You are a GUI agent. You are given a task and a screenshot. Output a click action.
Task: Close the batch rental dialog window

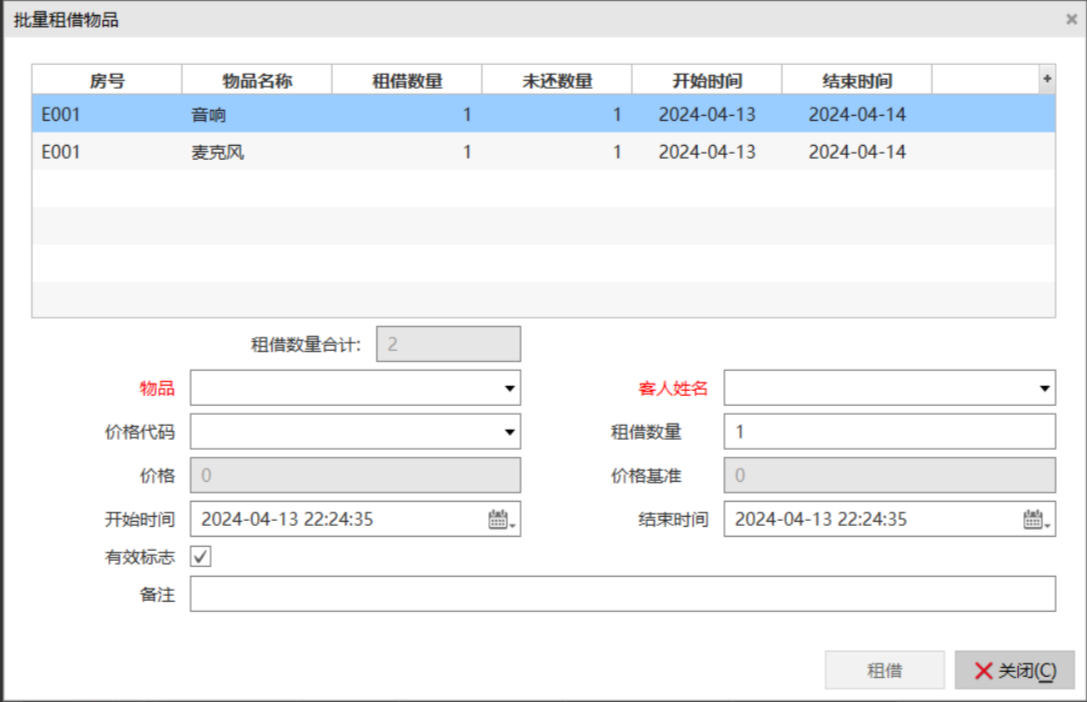pyautogui.click(x=1072, y=19)
